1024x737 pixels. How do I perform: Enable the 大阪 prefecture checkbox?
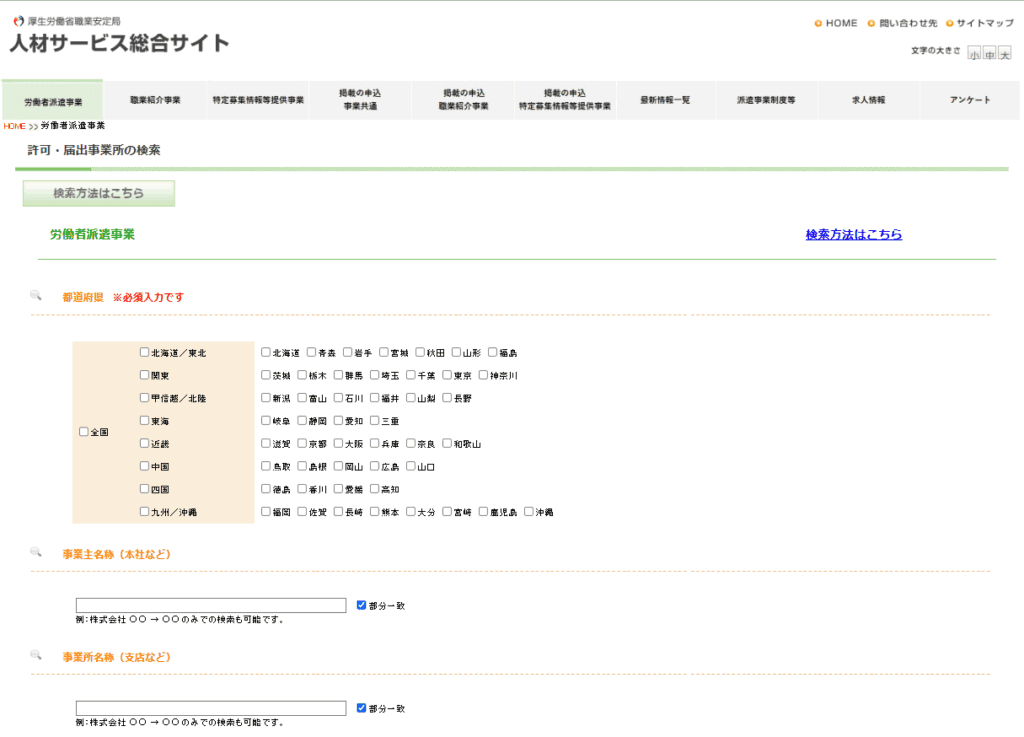pos(339,443)
